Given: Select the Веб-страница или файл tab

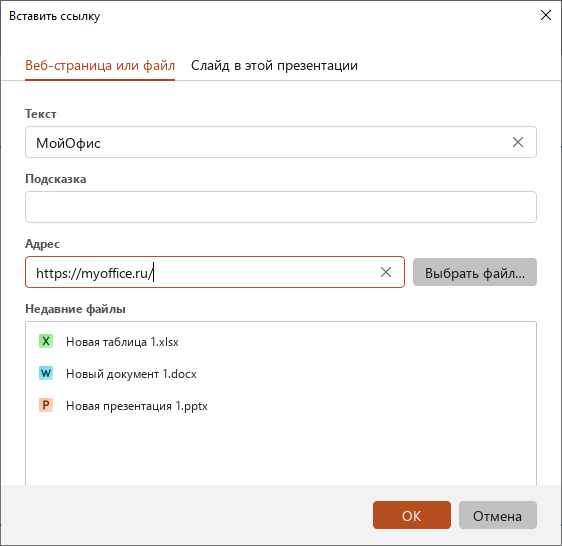Looking at the screenshot, I should coord(100,66).
